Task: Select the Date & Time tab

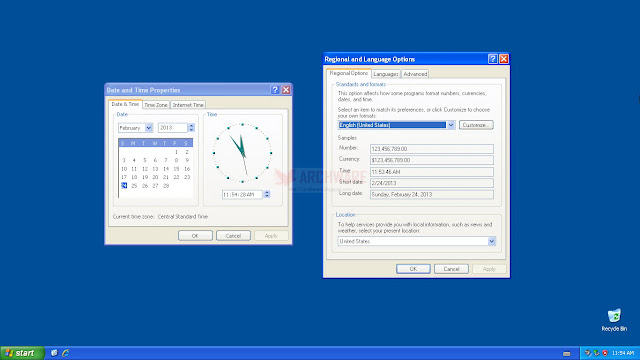Action: coord(125,104)
